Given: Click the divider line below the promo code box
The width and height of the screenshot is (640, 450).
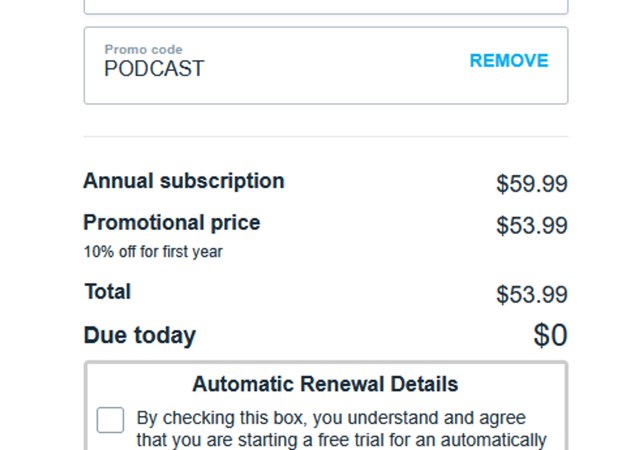Looking at the screenshot, I should [x=326, y=137].
